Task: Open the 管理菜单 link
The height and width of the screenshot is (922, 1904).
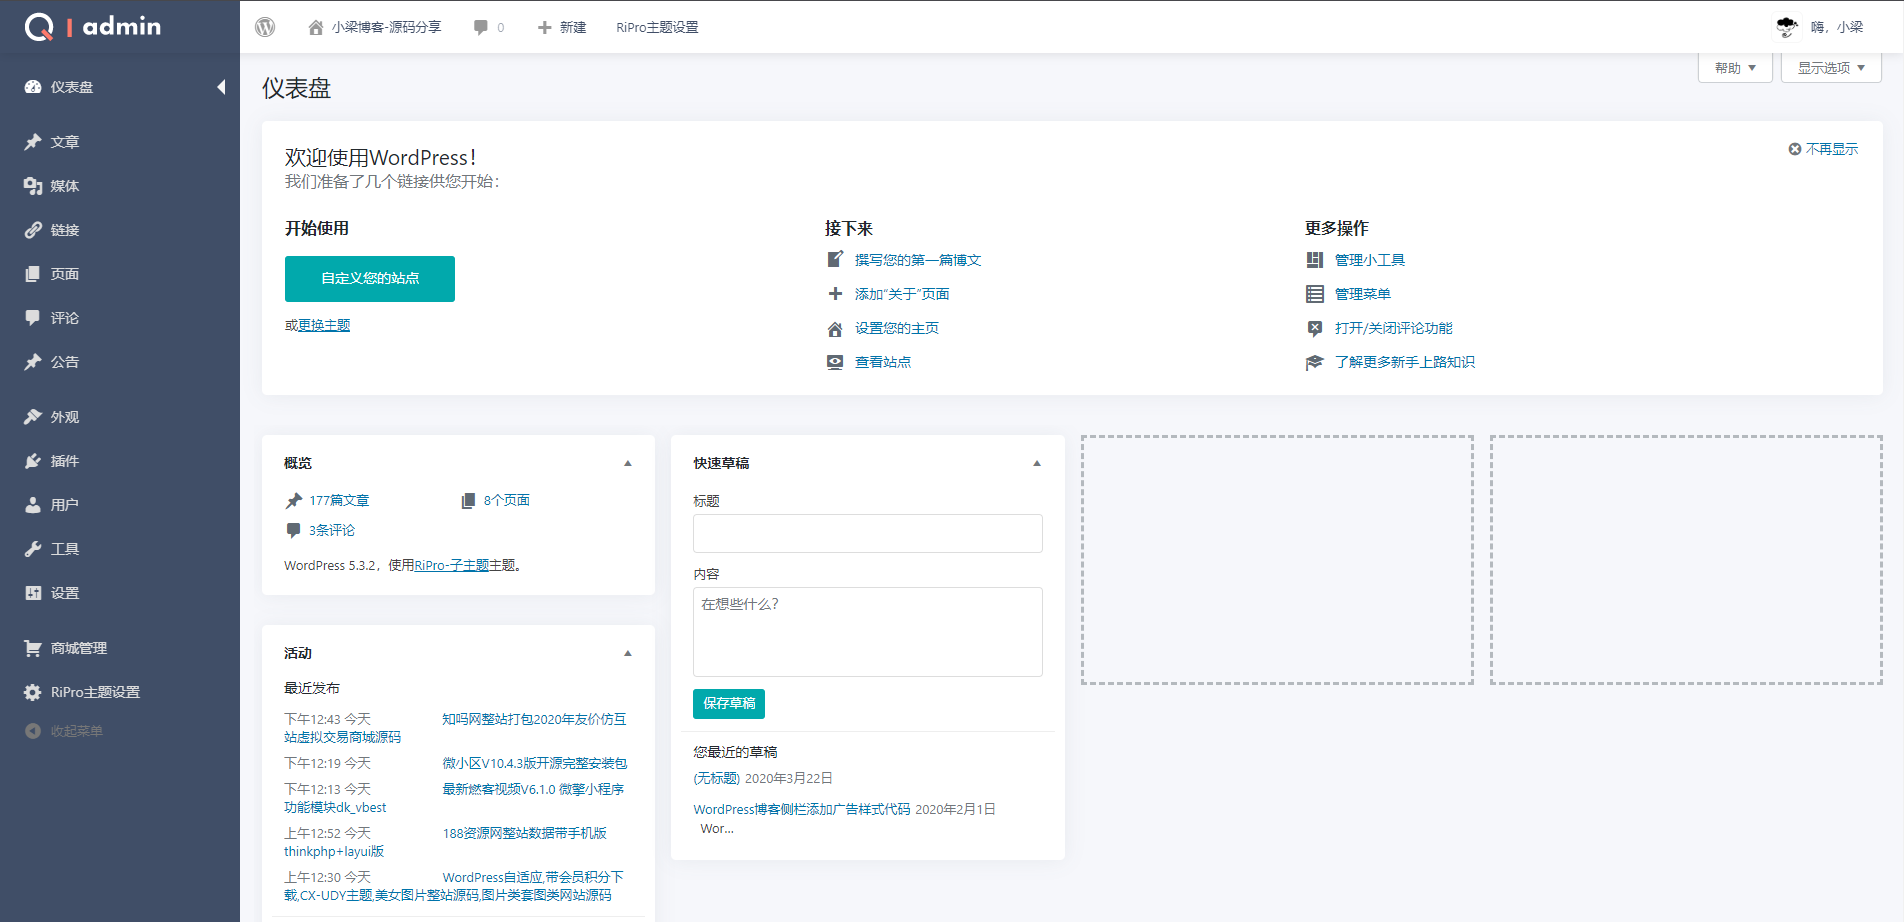Action: tap(1363, 294)
